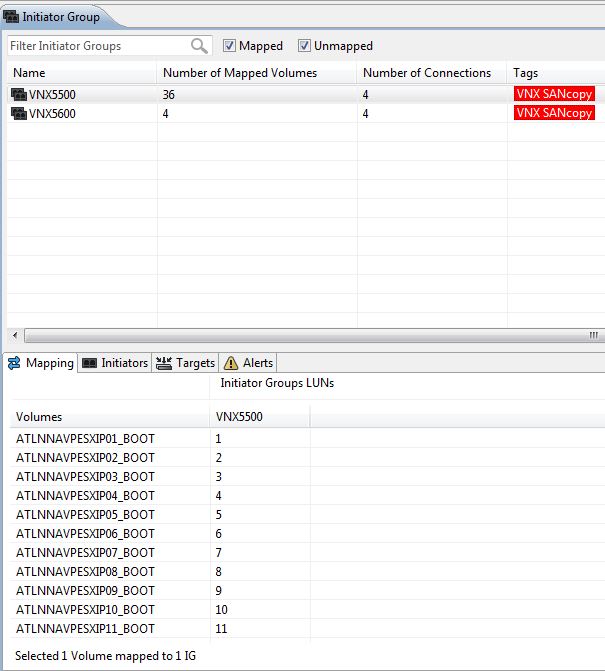Click VNX5600 mapped volumes value 4
605x671 pixels.
tap(166, 114)
